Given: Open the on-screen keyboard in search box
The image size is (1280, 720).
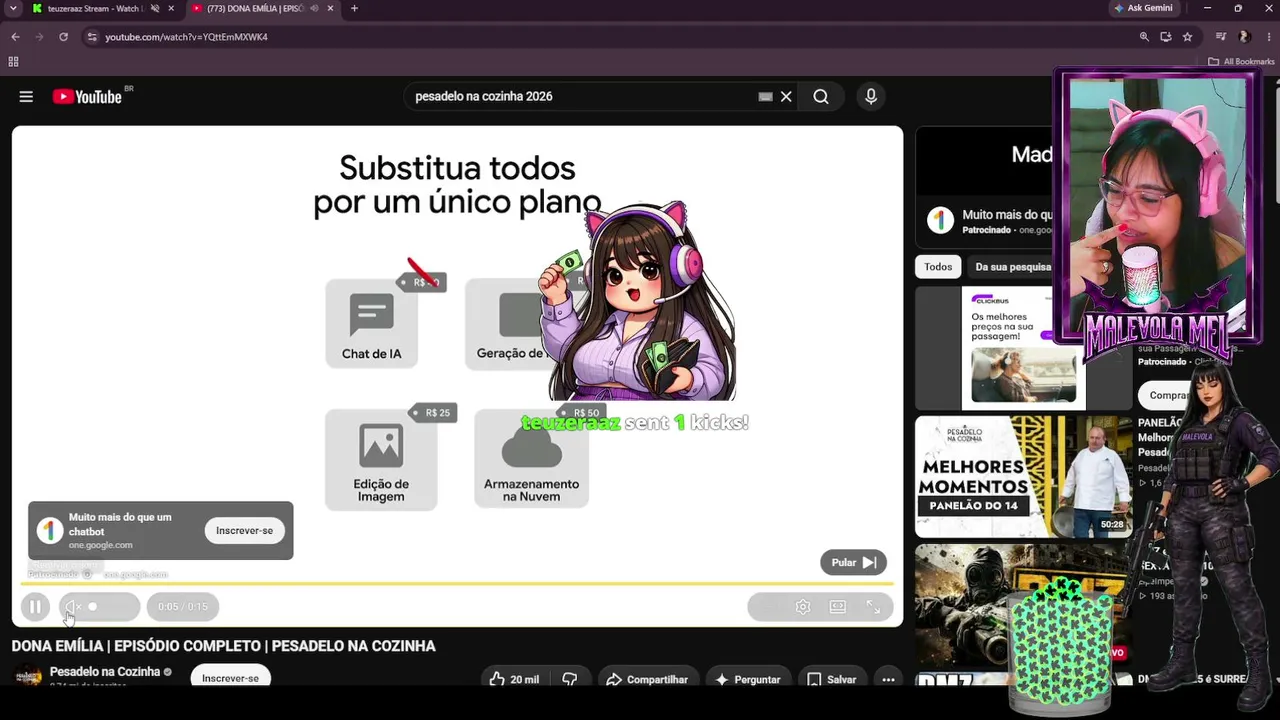Looking at the screenshot, I should (765, 97).
